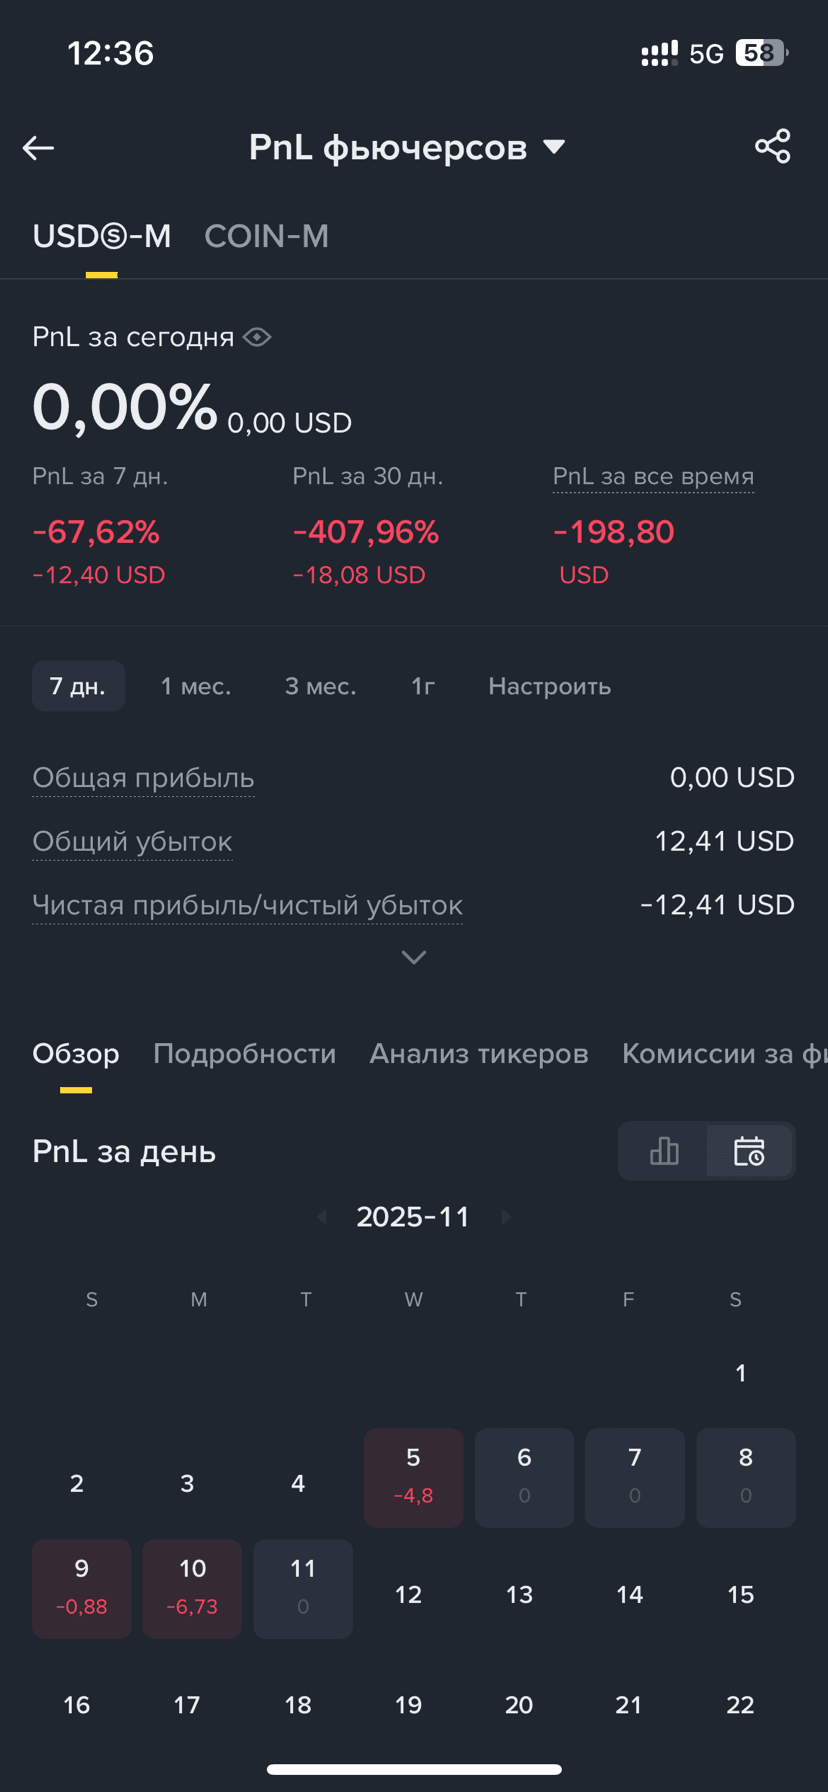The height and width of the screenshot is (1792, 828).
Task: Select calendar day 10 with -6,73
Action: coord(192,1589)
